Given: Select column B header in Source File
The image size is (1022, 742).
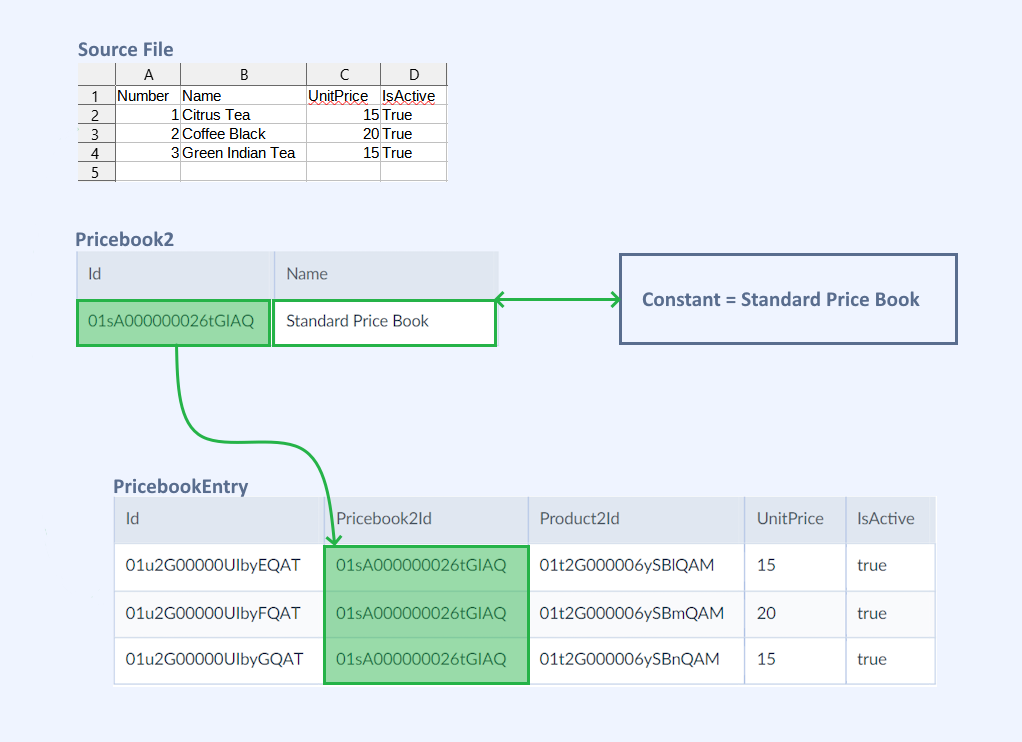Looking at the screenshot, I should [243, 74].
